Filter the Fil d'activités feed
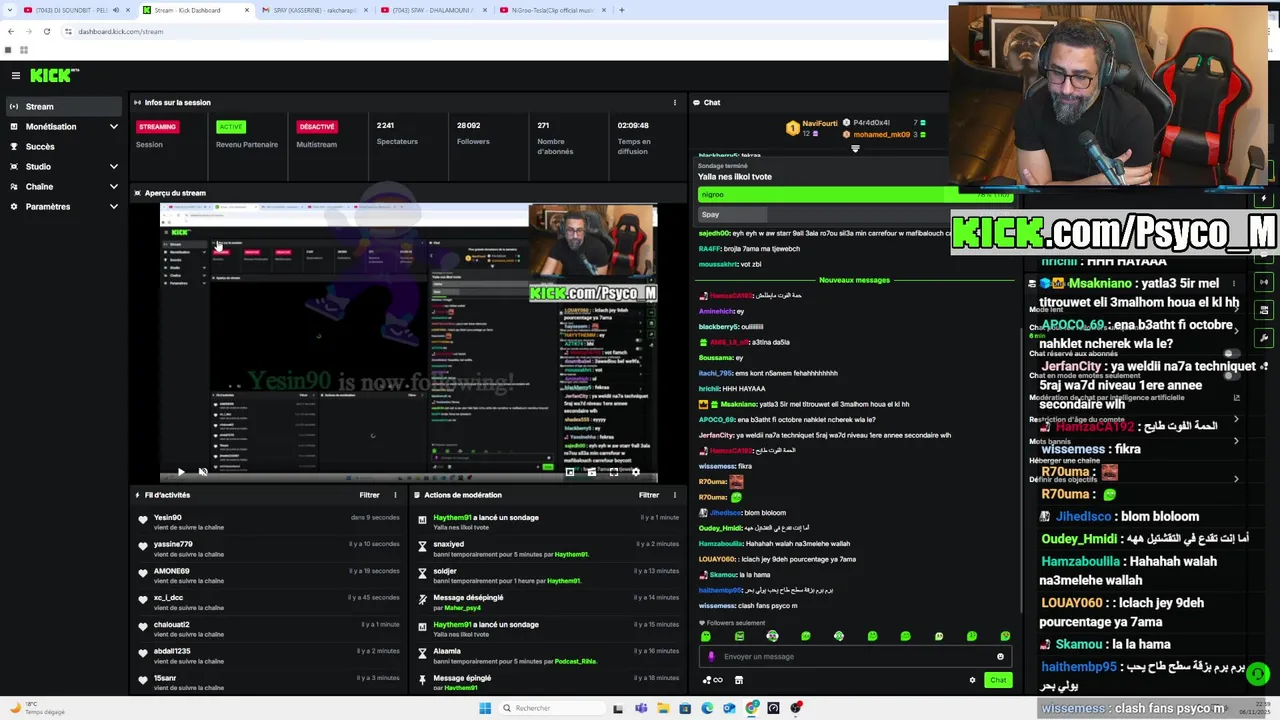Viewport: 1280px width, 720px height. 369,495
